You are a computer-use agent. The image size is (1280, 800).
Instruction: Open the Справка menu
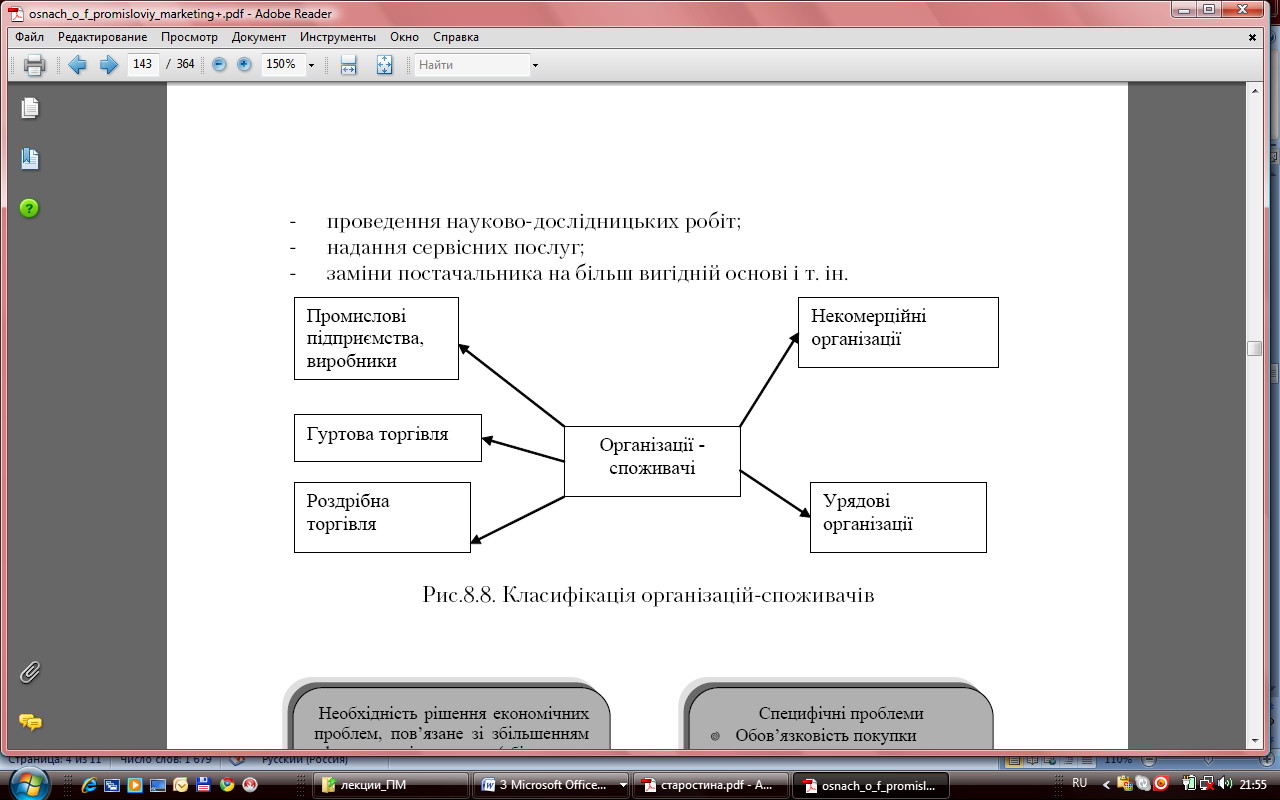(456, 37)
